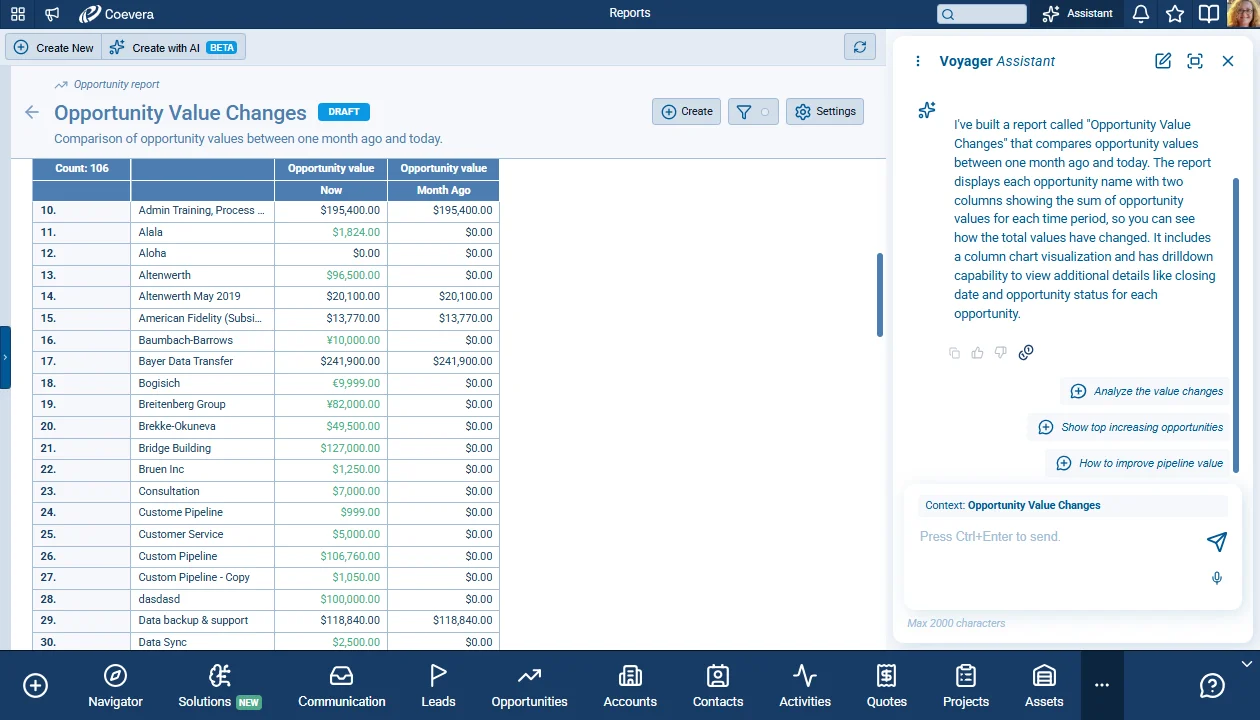The width and height of the screenshot is (1260, 720).
Task: Click the report table vertical scrollbar
Action: tap(880, 295)
